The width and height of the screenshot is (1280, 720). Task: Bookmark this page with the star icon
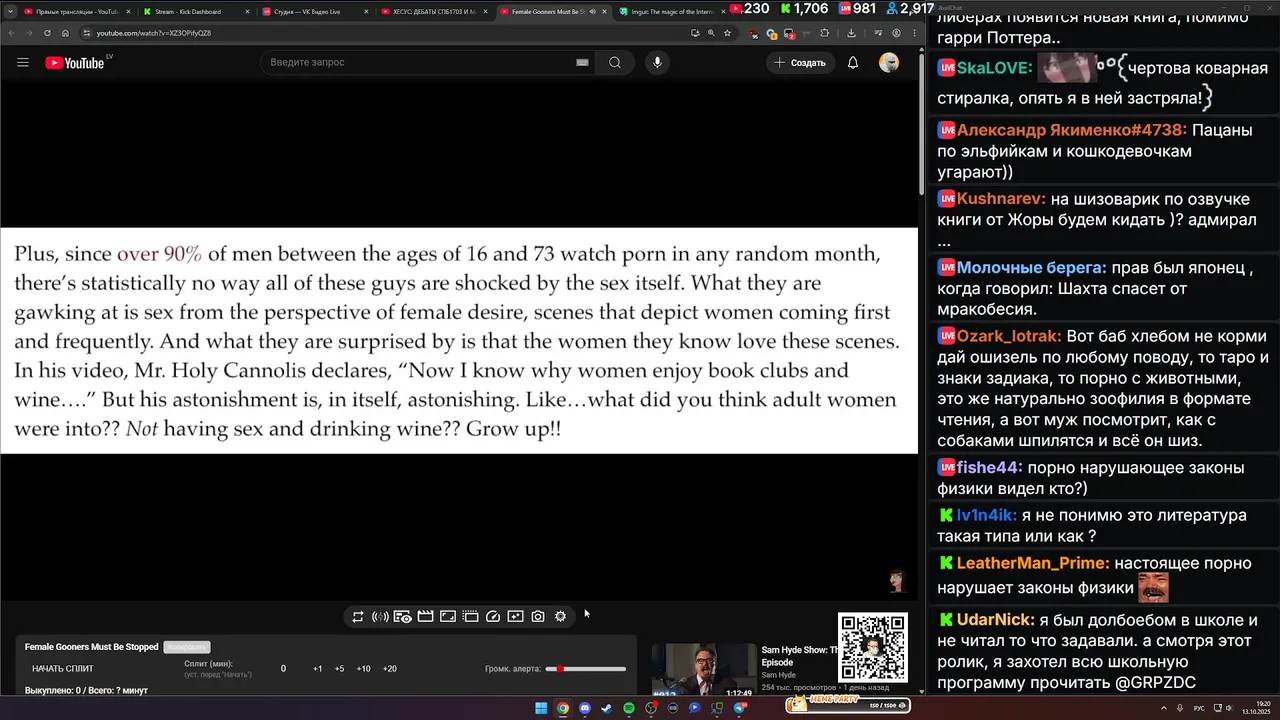[x=727, y=33]
